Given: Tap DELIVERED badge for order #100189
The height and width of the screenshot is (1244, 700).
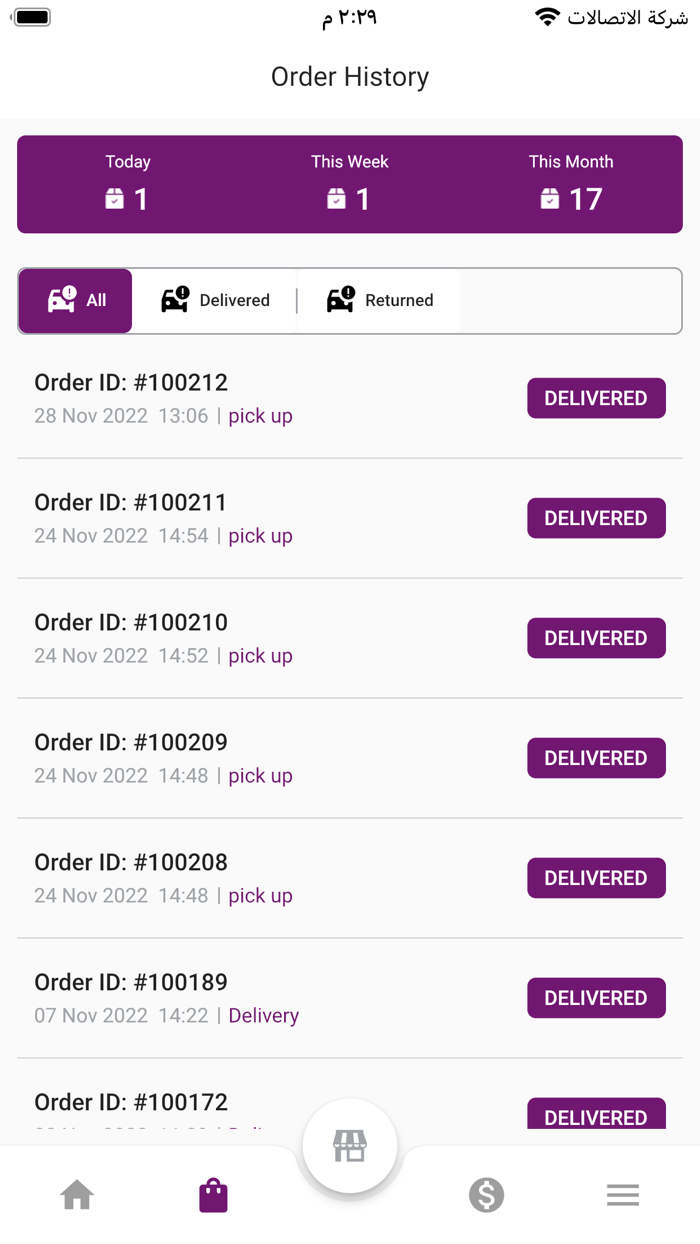Looking at the screenshot, I should pos(596,998).
